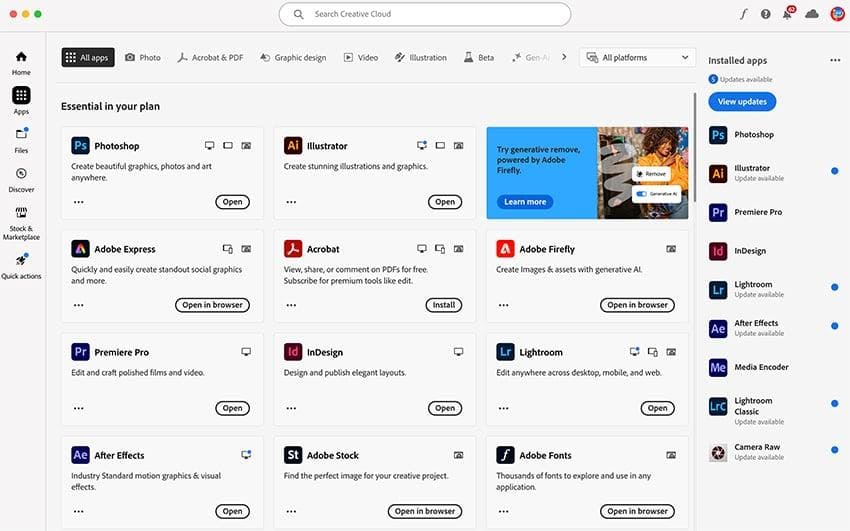Click Lightroom Classic update blue dot
Viewport: 850px width, 531px height.
[834, 404]
